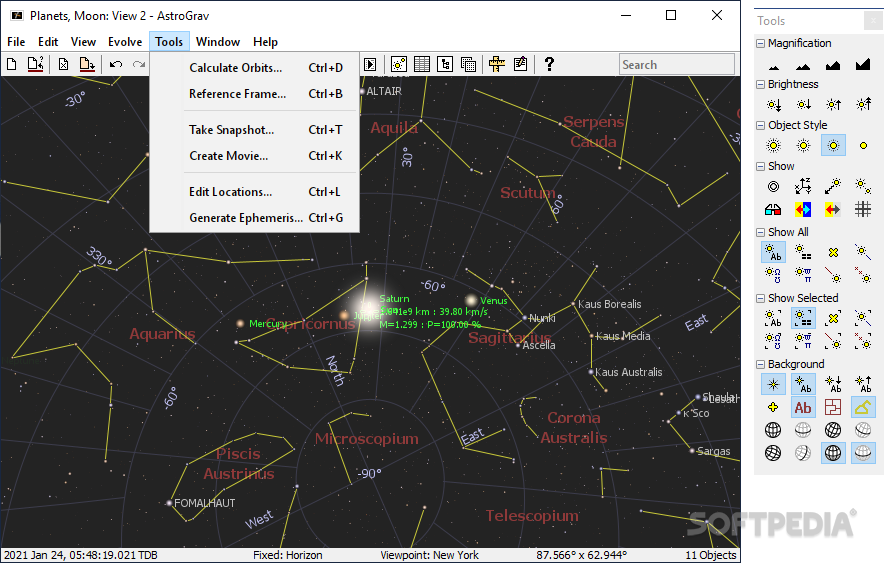Viewport: 884px width, 563px height.
Task: Click the Redo arrow in toolbar
Action: [x=139, y=64]
